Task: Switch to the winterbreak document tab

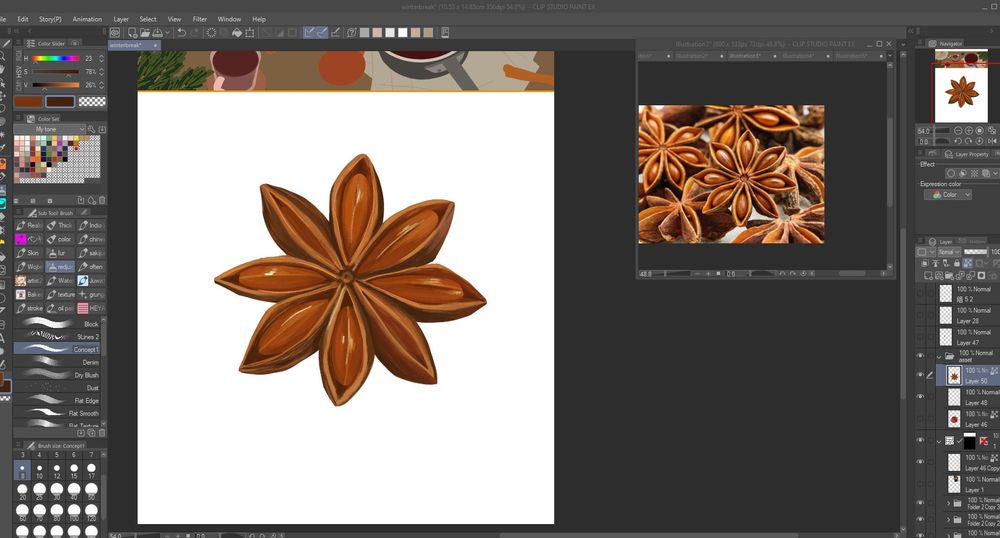Action: click(x=126, y=45)
